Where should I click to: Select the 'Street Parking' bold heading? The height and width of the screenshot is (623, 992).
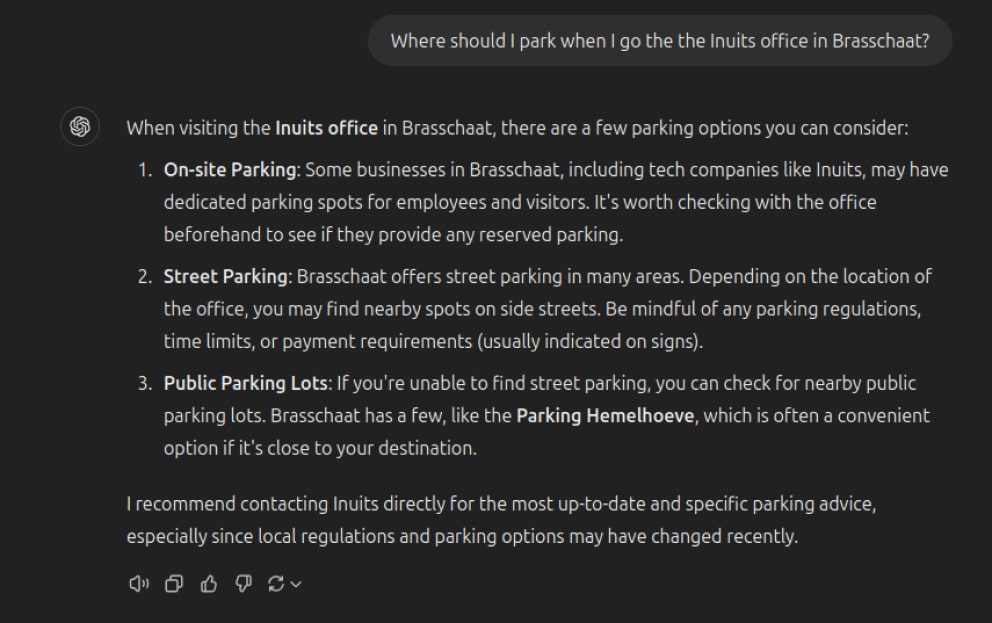pos(226,276)
